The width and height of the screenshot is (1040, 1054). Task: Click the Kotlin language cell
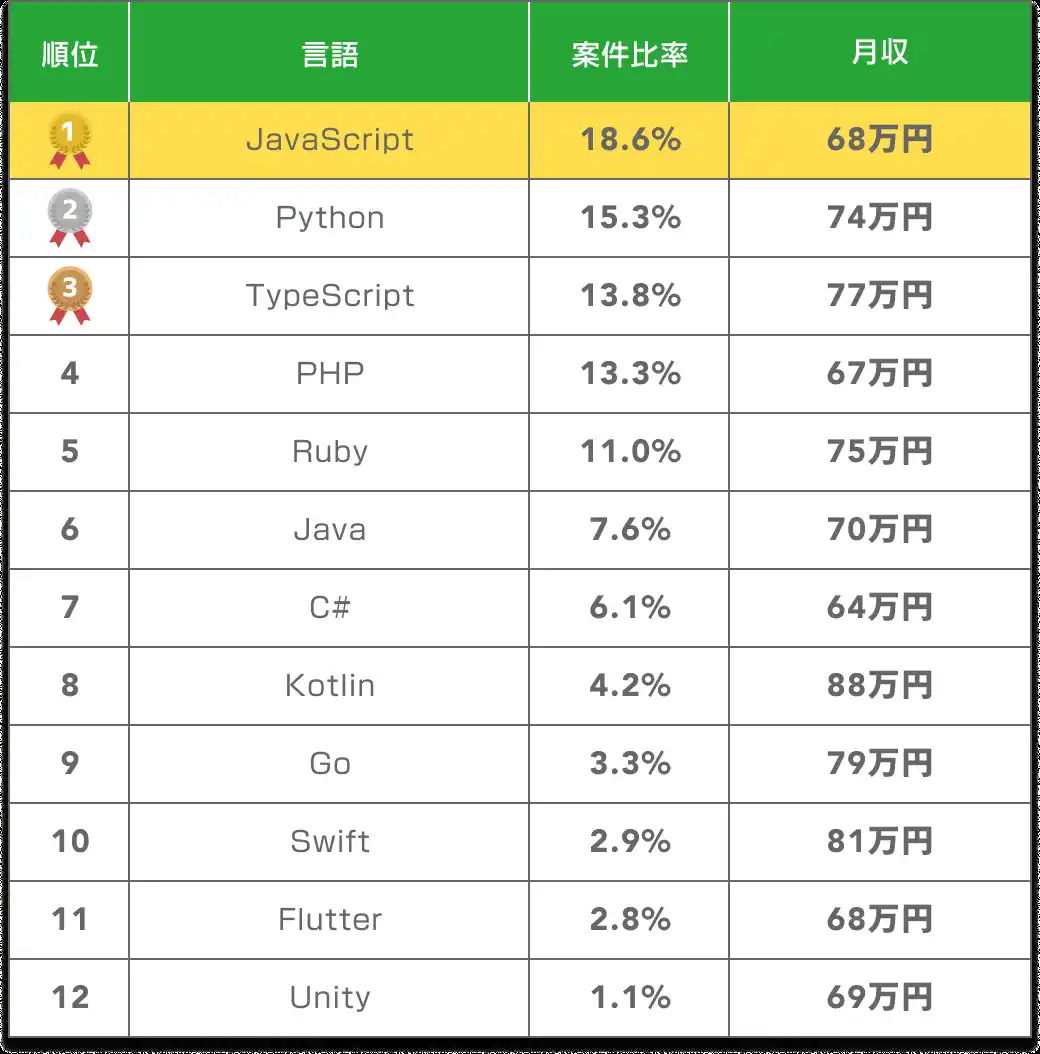click(x=329, y=686)
